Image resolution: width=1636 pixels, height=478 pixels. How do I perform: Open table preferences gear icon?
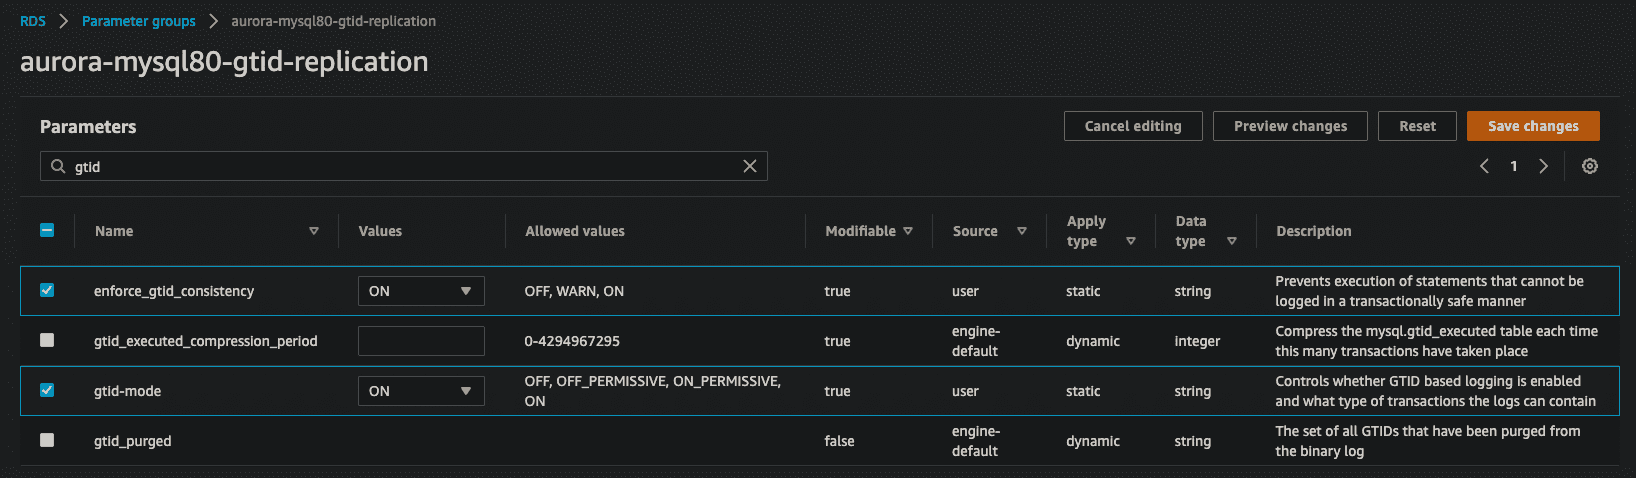click(x=1590, y=166)
